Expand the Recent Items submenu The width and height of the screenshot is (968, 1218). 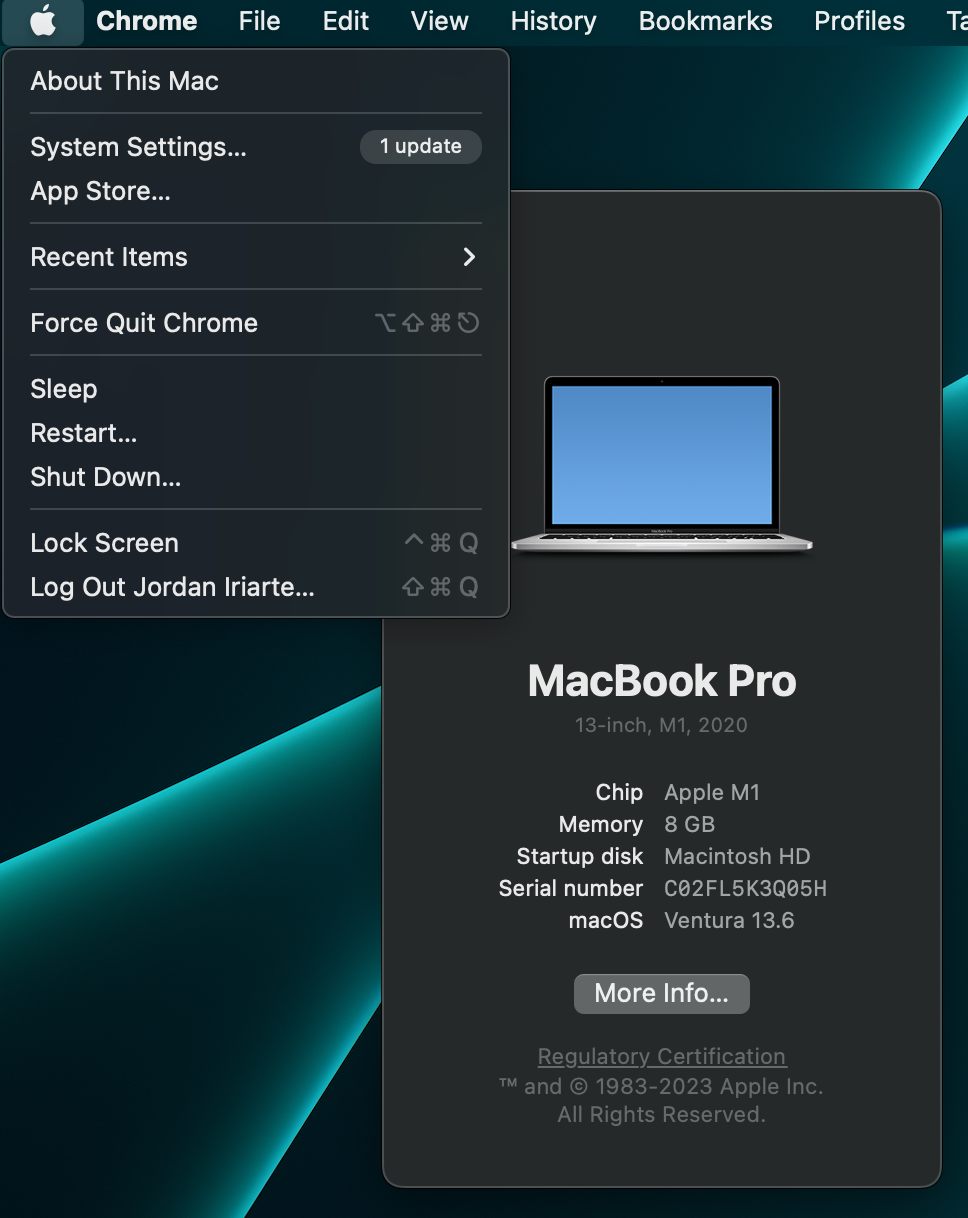click(108, 257)
